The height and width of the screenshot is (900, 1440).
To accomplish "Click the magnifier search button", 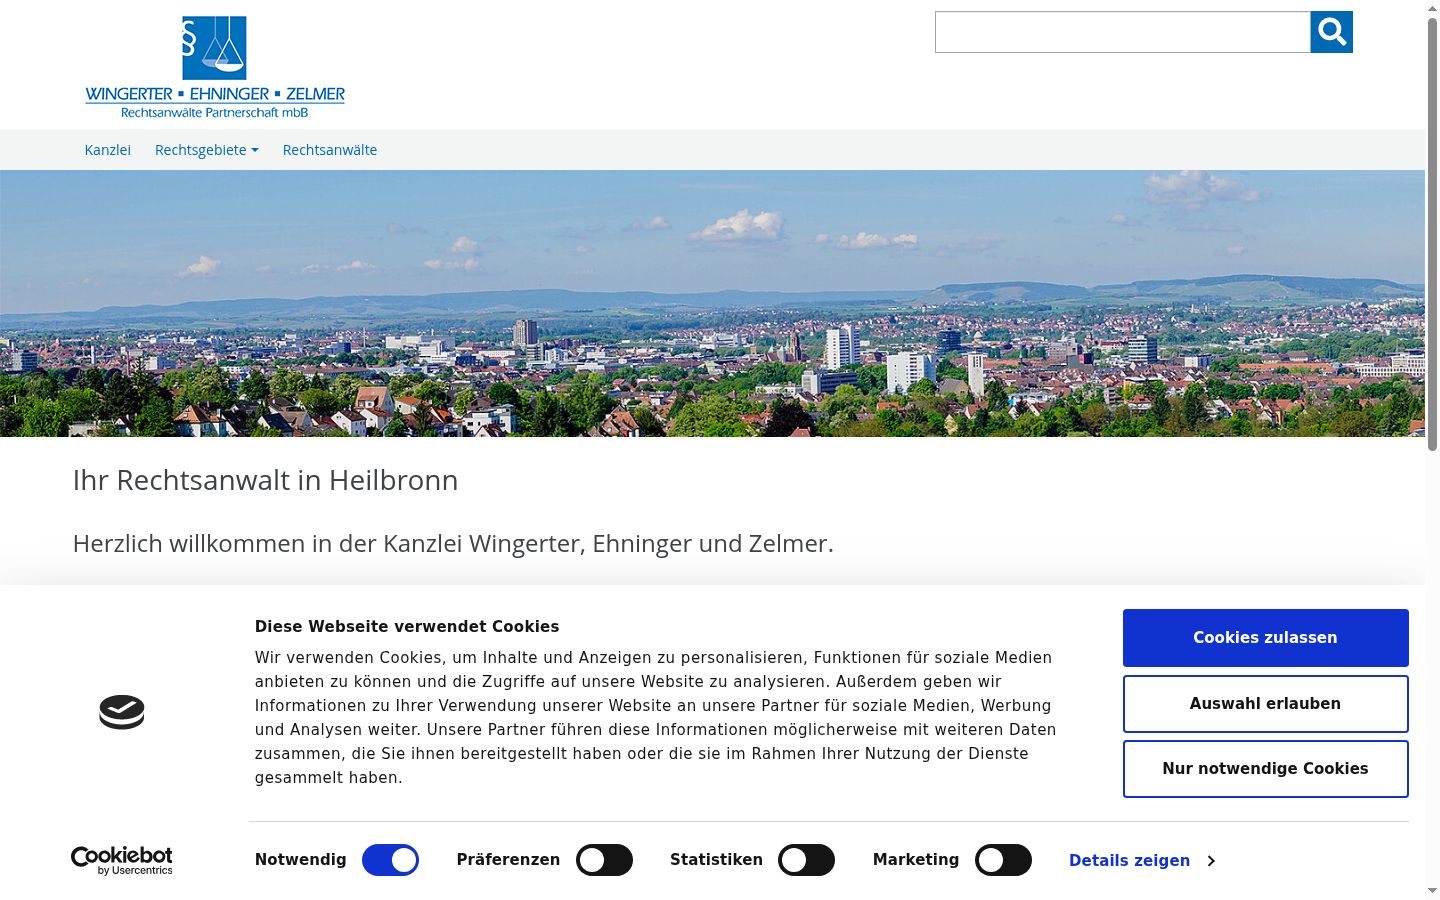I will [1331, 32].
